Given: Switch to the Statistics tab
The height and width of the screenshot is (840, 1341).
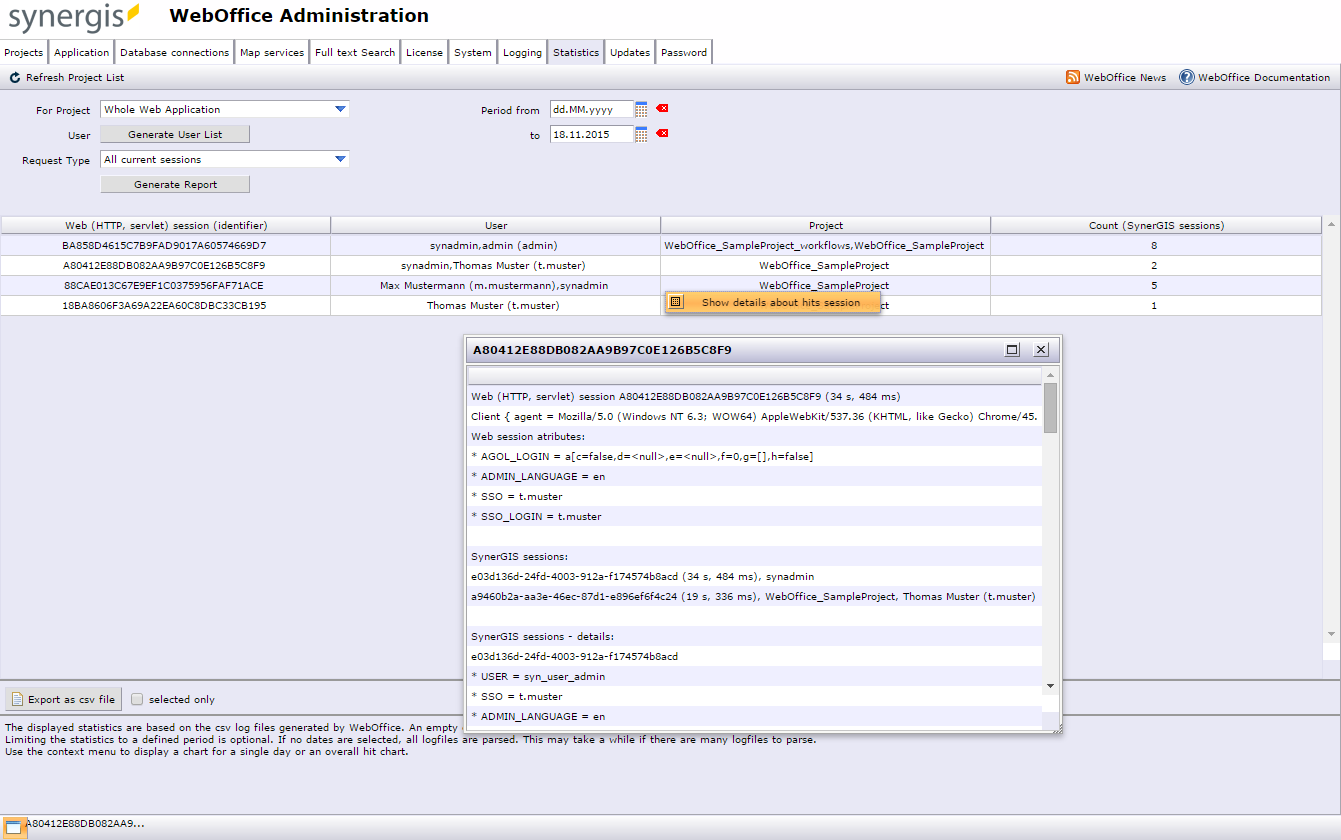Looking at the screenshot, I should tap(575, 51).
